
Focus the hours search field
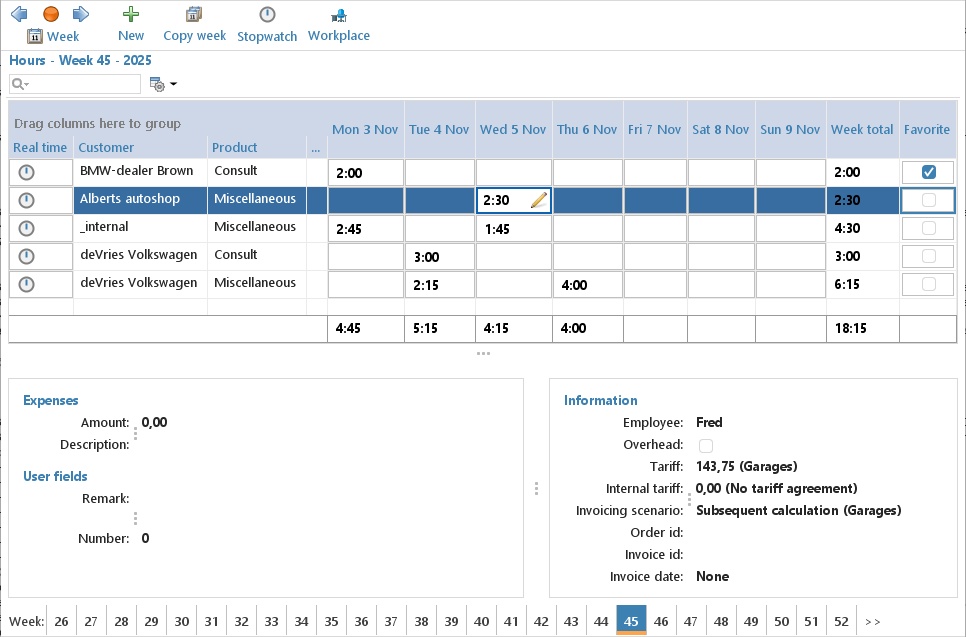click(75, 84)
